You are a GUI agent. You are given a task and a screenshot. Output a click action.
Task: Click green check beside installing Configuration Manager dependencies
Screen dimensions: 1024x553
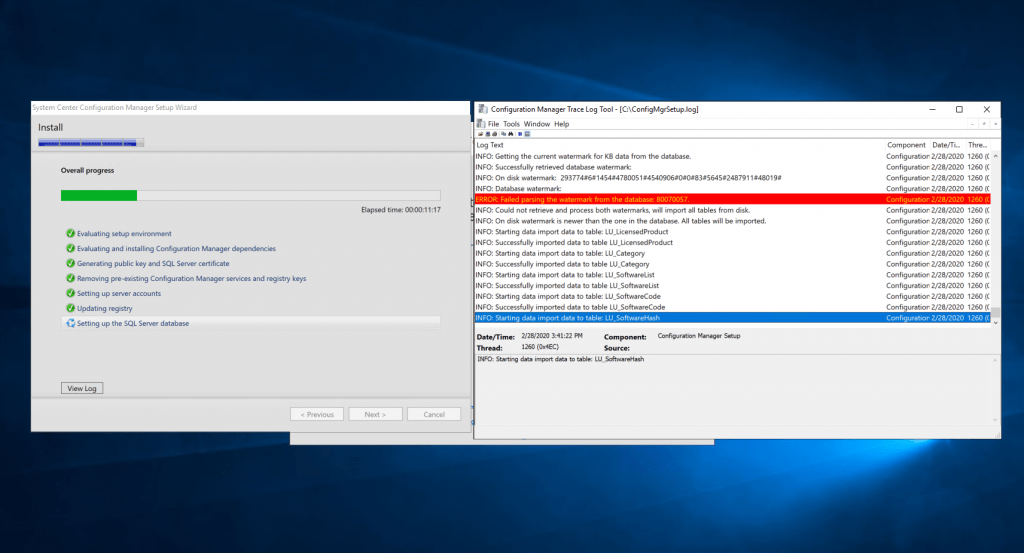click(71, 248)
